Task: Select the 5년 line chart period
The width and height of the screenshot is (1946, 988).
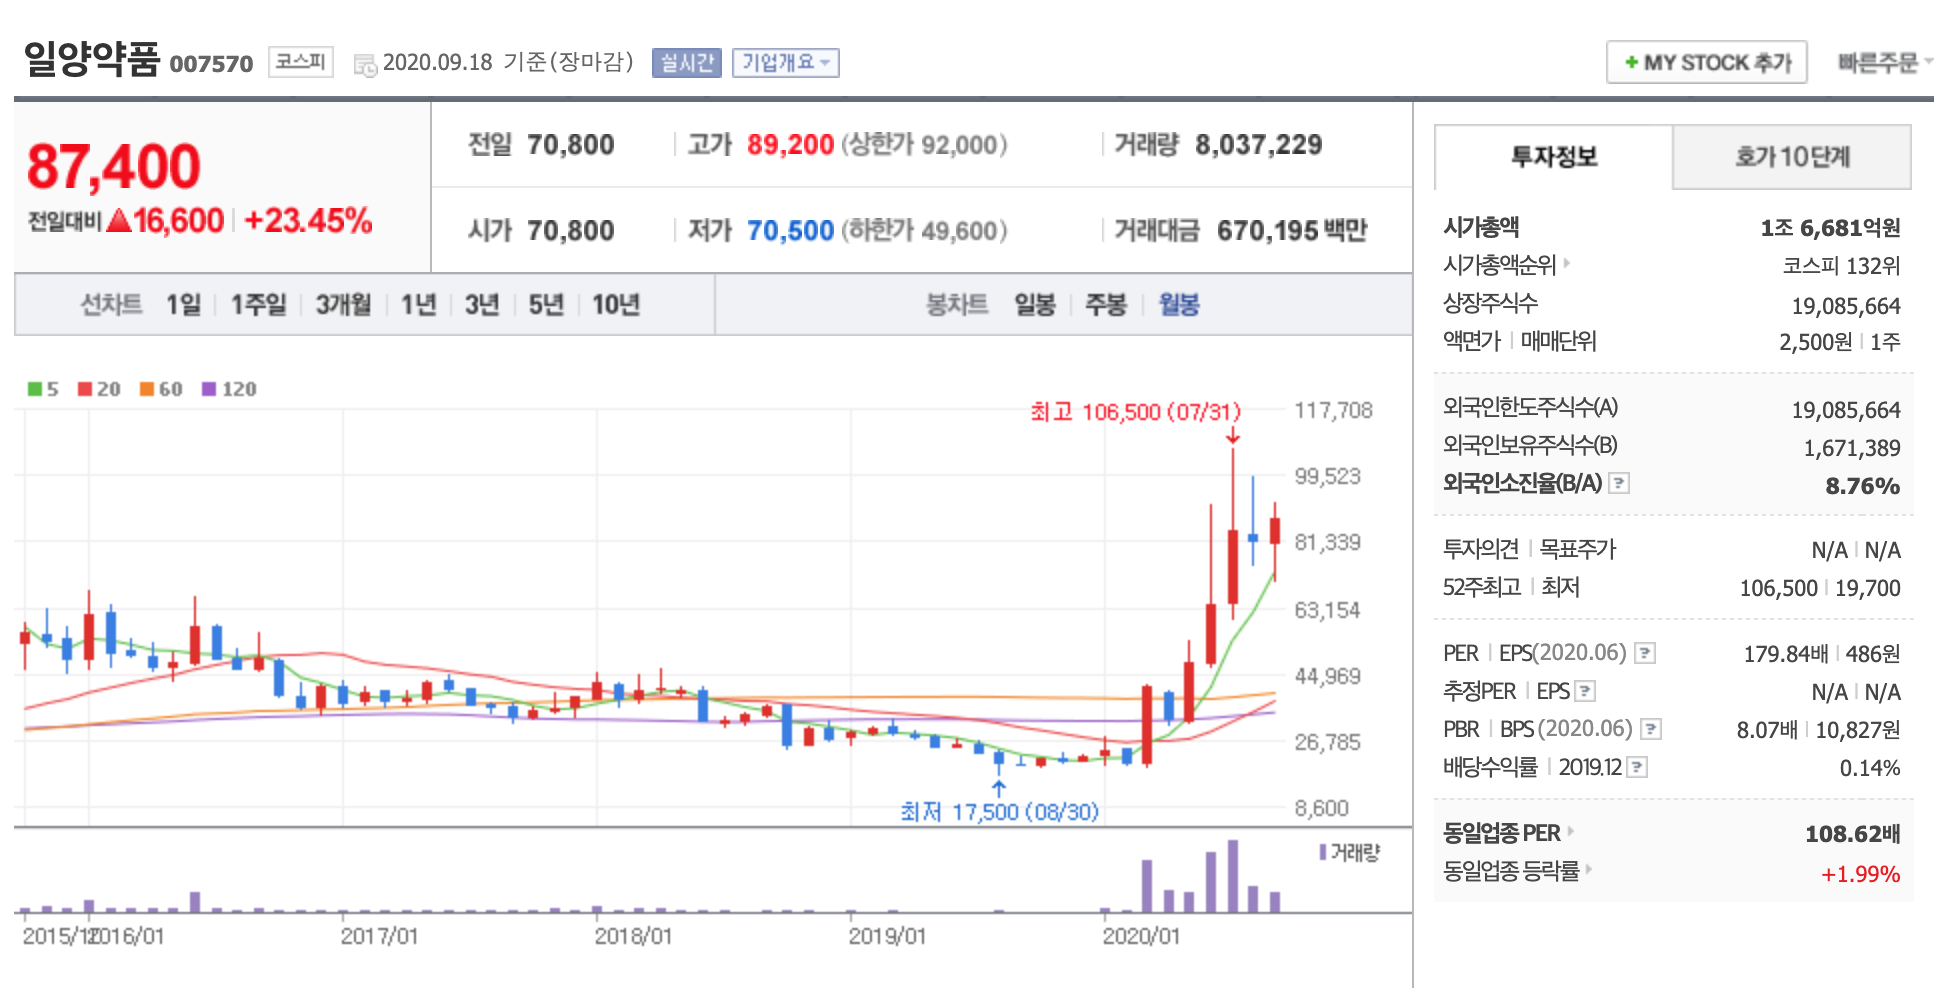Action: (545, 305)
